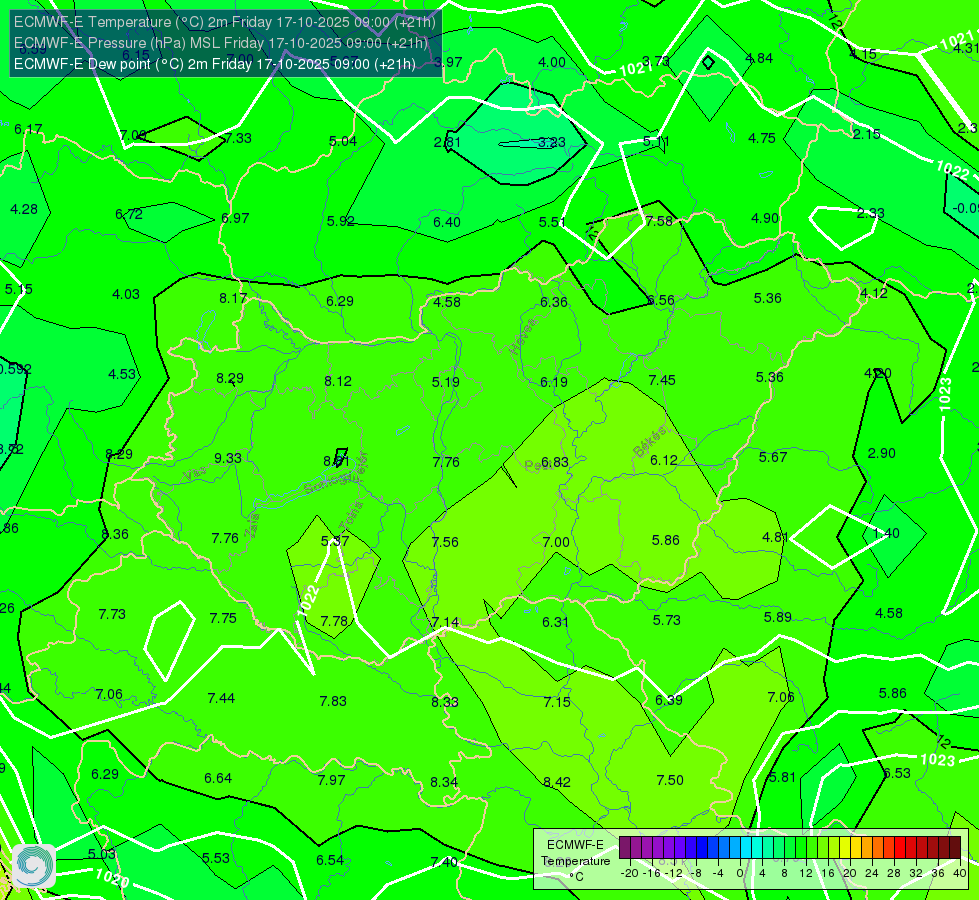Click the 7.58 dew point value

(659, 220)
